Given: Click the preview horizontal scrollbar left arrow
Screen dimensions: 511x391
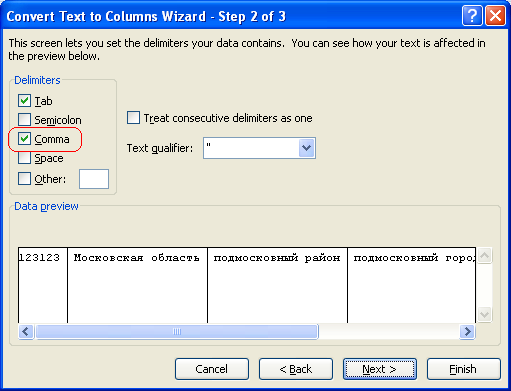Looking at the screenshot, I should point(26,331).
